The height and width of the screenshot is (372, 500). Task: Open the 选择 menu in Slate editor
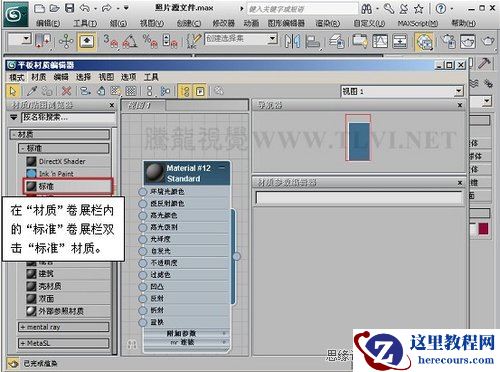83,77
